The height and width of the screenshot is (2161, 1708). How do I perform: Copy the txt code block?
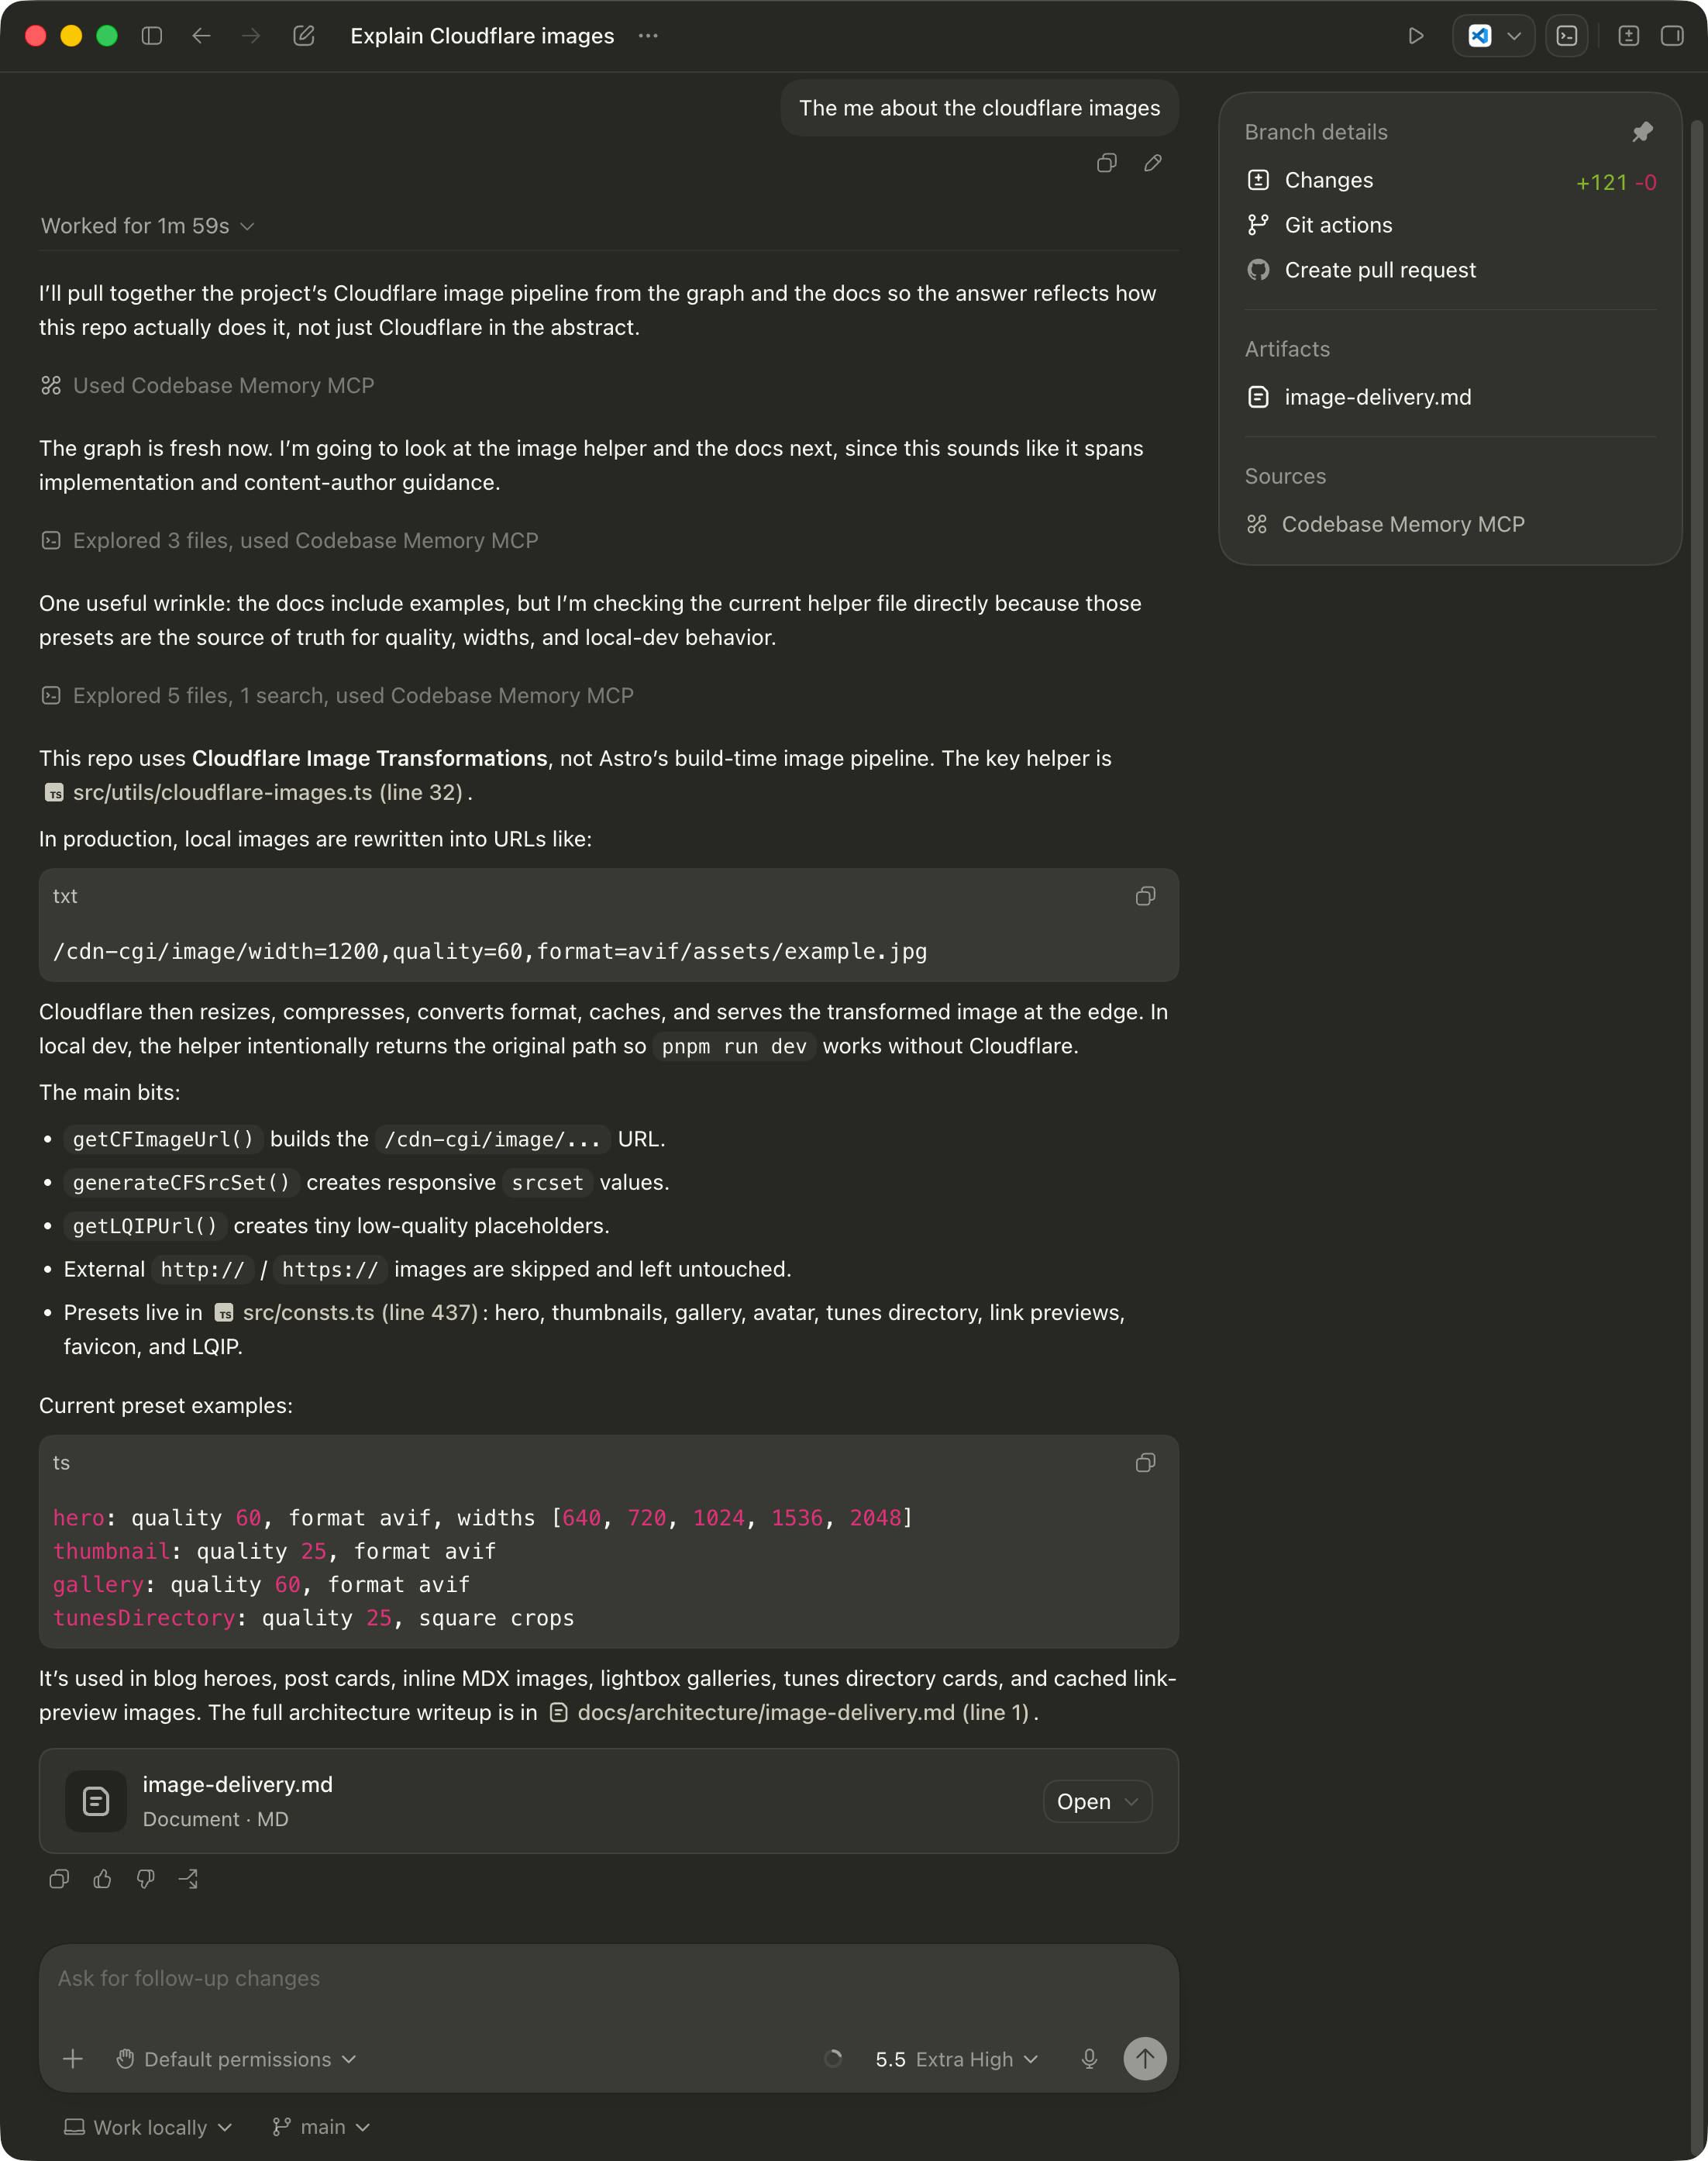pyautogui.click(x=1146, y=896)
